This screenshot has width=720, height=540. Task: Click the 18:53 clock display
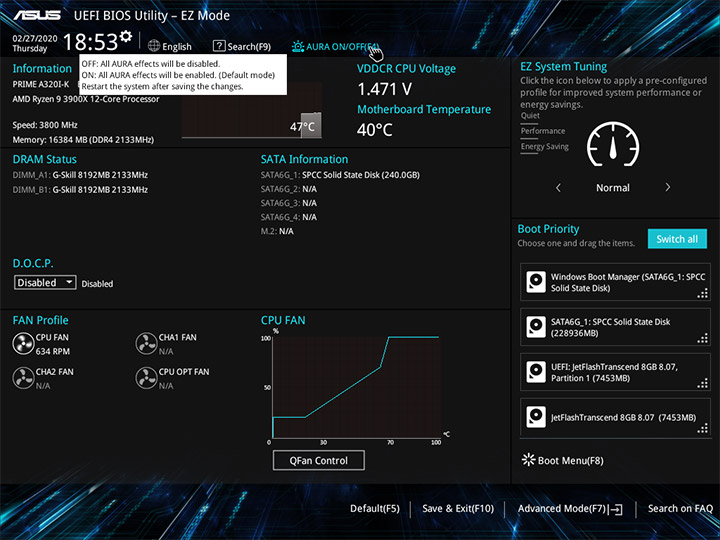click(x=90, y=42)
